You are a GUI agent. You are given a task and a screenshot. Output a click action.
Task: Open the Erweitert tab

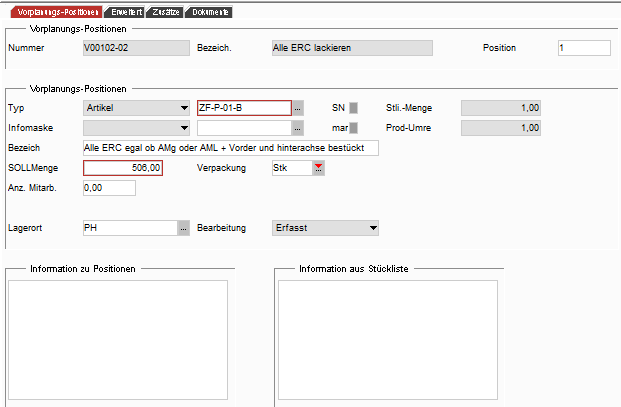(x=125, y=12)
